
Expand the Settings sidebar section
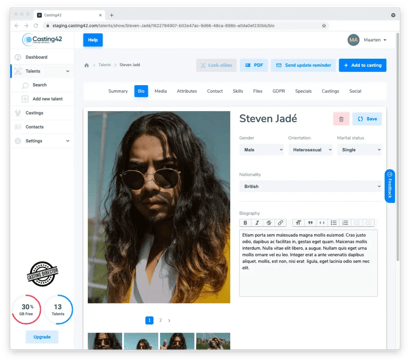click(68, 141)
